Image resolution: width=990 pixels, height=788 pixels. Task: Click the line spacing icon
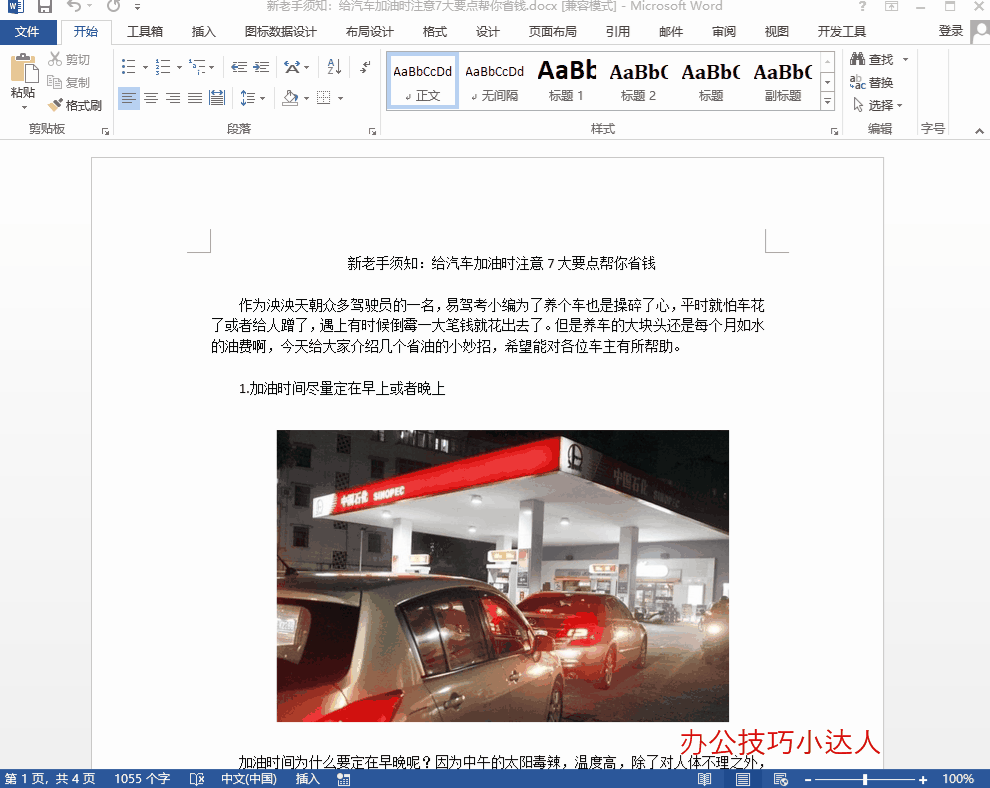(248, 98)
